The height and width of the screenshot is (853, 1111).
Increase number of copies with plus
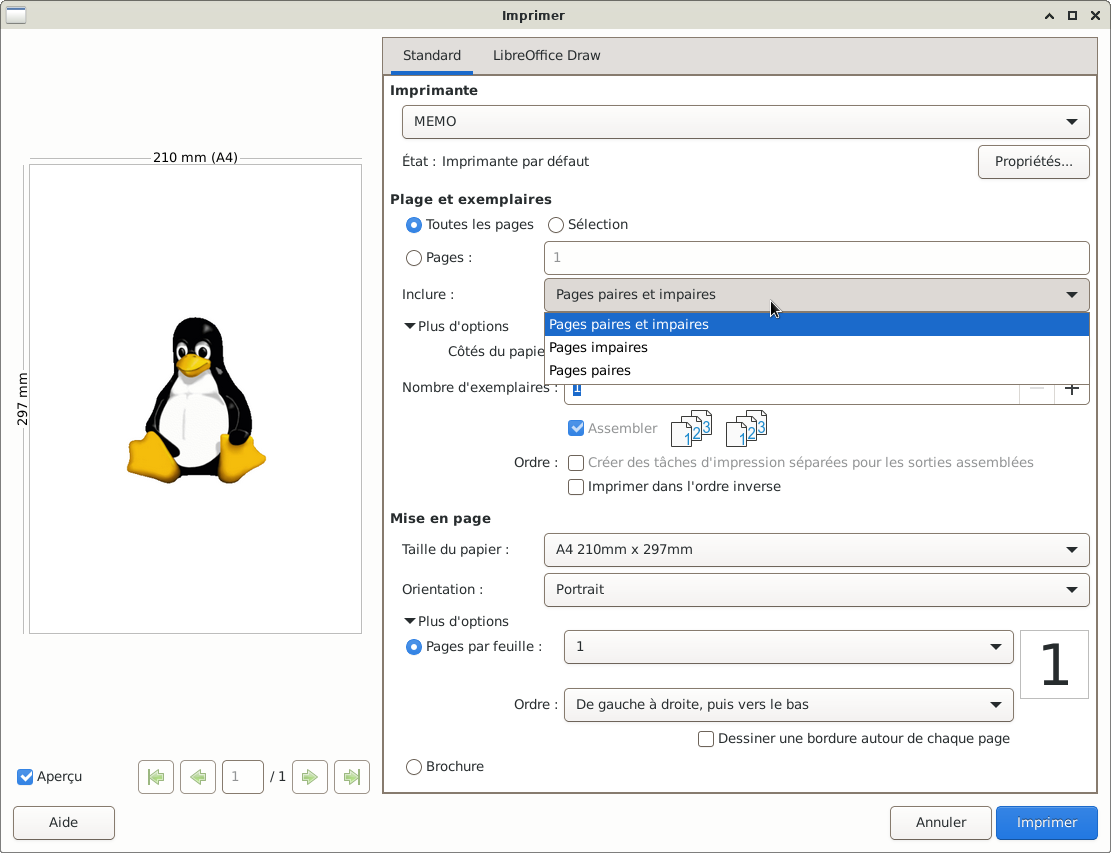click(x=1071, y=389)
